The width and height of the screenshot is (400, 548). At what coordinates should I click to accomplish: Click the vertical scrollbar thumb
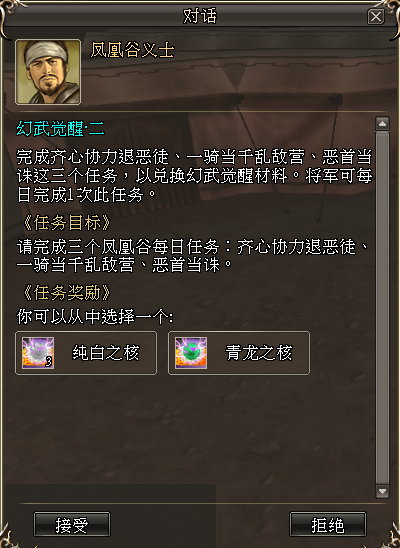click(382, 308)
